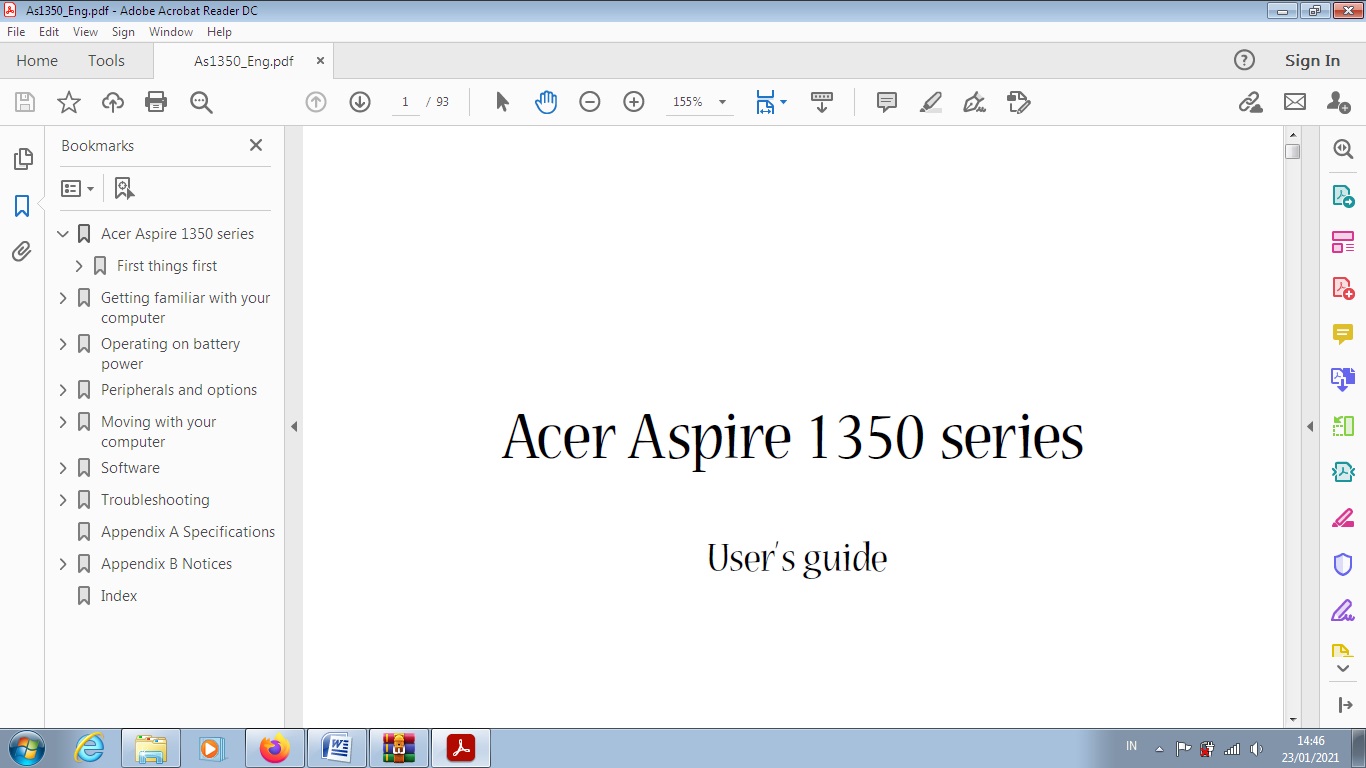Screen dimensions: 1366x768
Task: Expand Operating on battery power bookmark
Action: click(63, 344)
